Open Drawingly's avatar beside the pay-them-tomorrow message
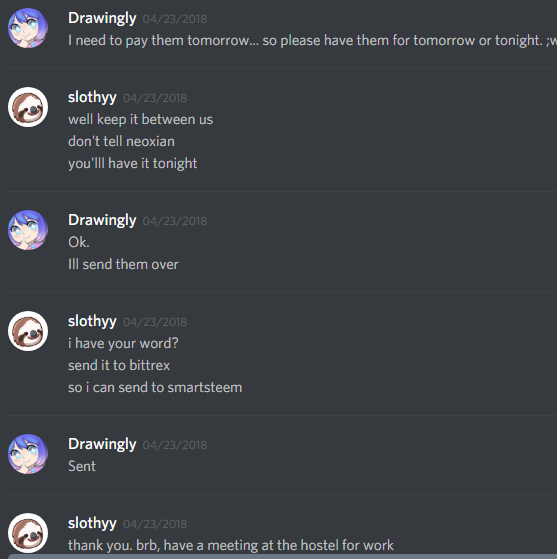The image size is (557, 559). click(28, 28)
